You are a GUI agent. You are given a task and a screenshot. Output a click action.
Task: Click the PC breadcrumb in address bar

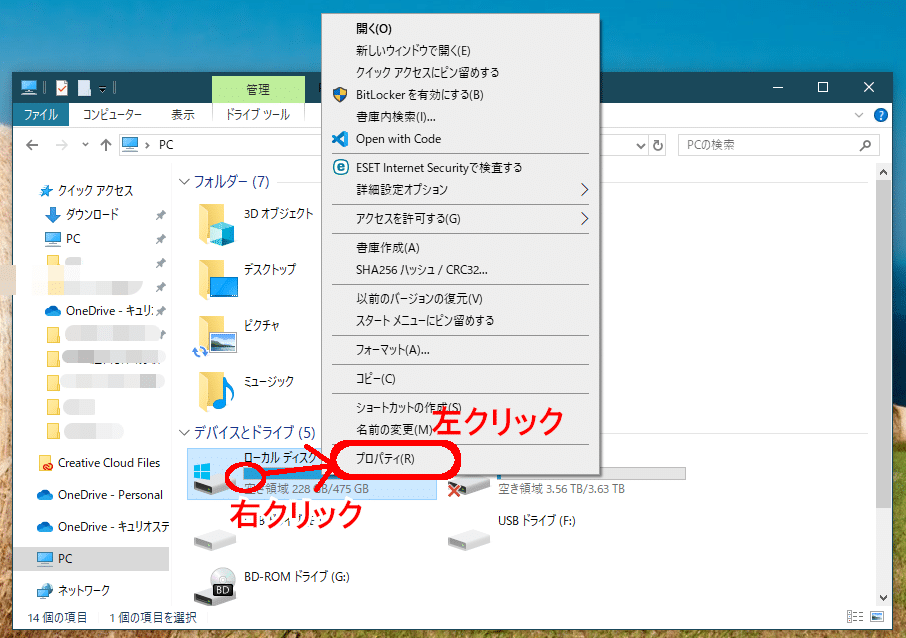166,145
